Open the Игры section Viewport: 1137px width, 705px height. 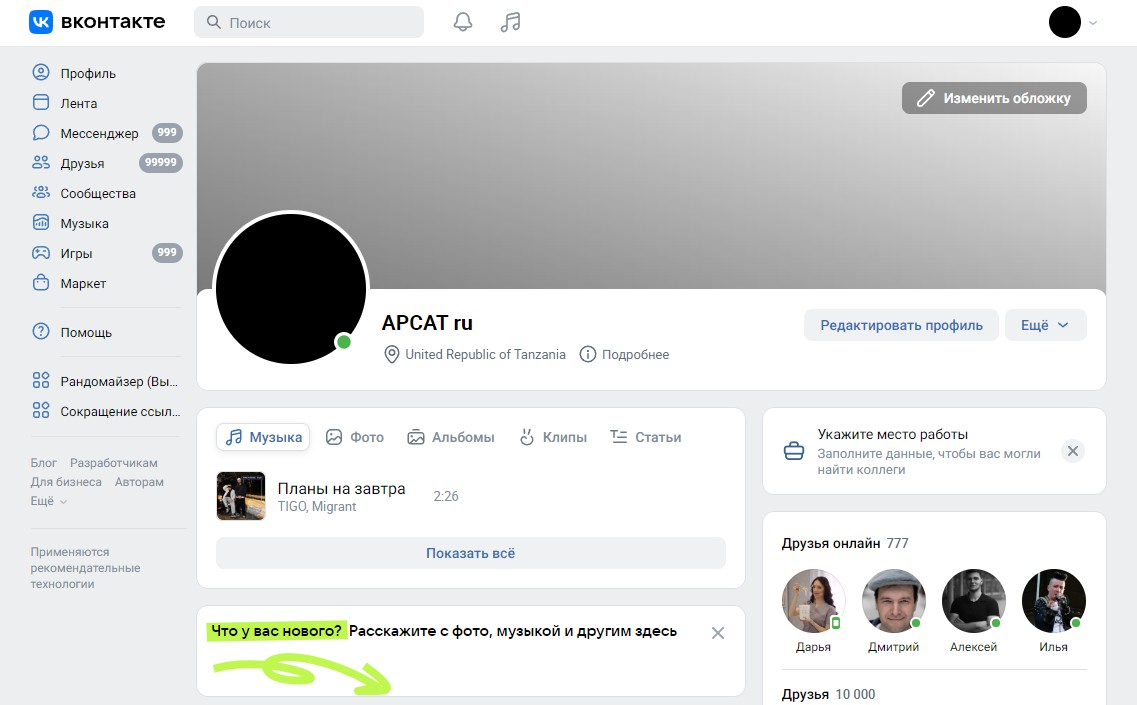click(x=81, y=253)
